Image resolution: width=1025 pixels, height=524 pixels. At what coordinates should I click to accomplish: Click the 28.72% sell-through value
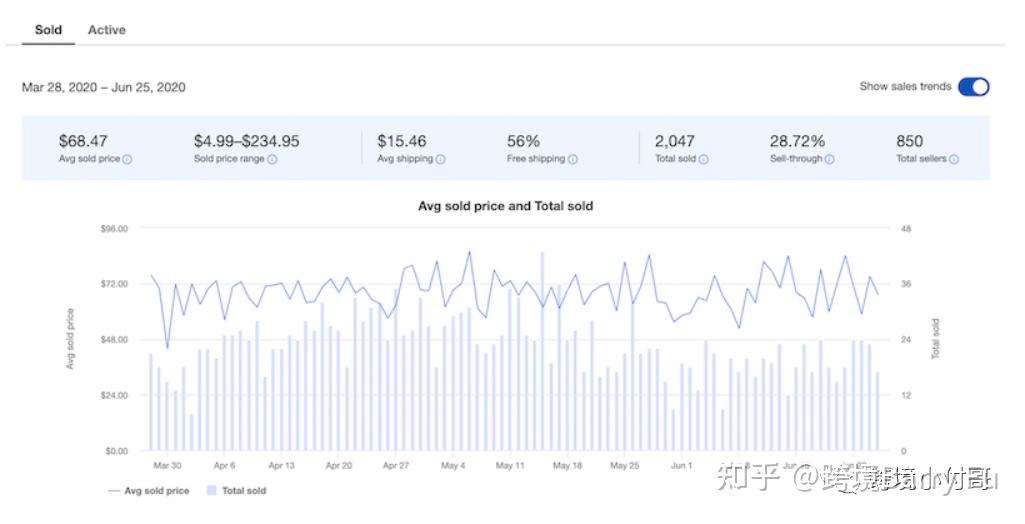(797, 141)
